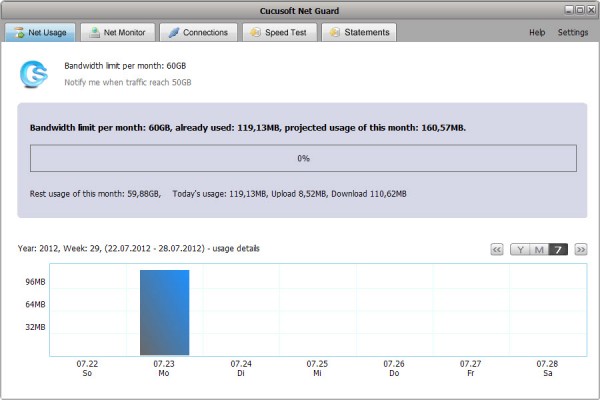This screenshot has width=600, height=400.
Task: Click the 96MB axis value
Action: point(35,282)
